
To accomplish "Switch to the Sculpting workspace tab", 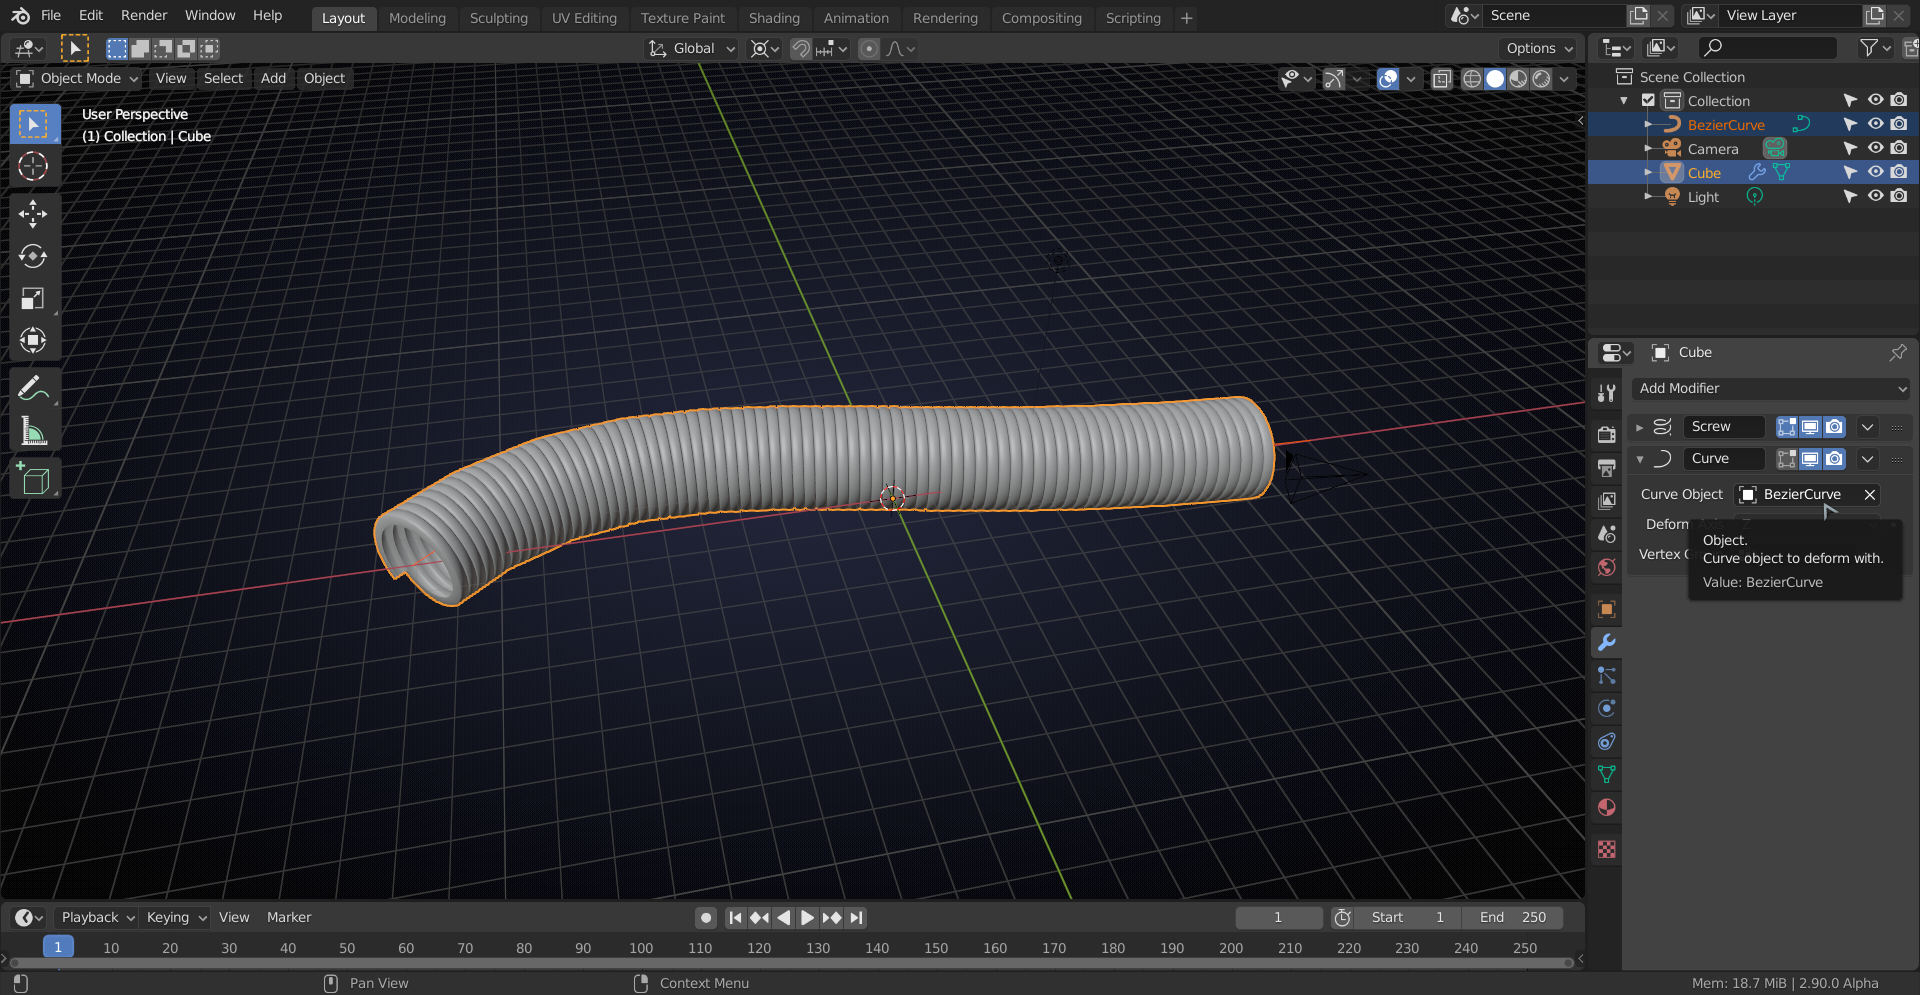I will pos(498,18).
